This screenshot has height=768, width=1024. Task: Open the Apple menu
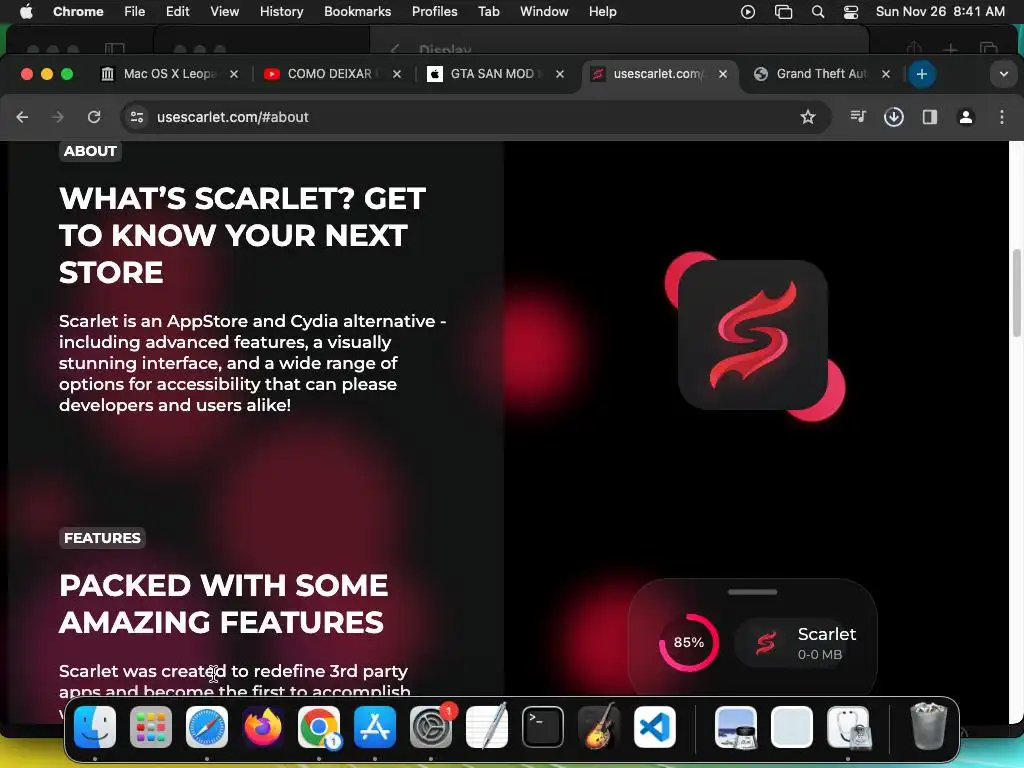point(26,11)
